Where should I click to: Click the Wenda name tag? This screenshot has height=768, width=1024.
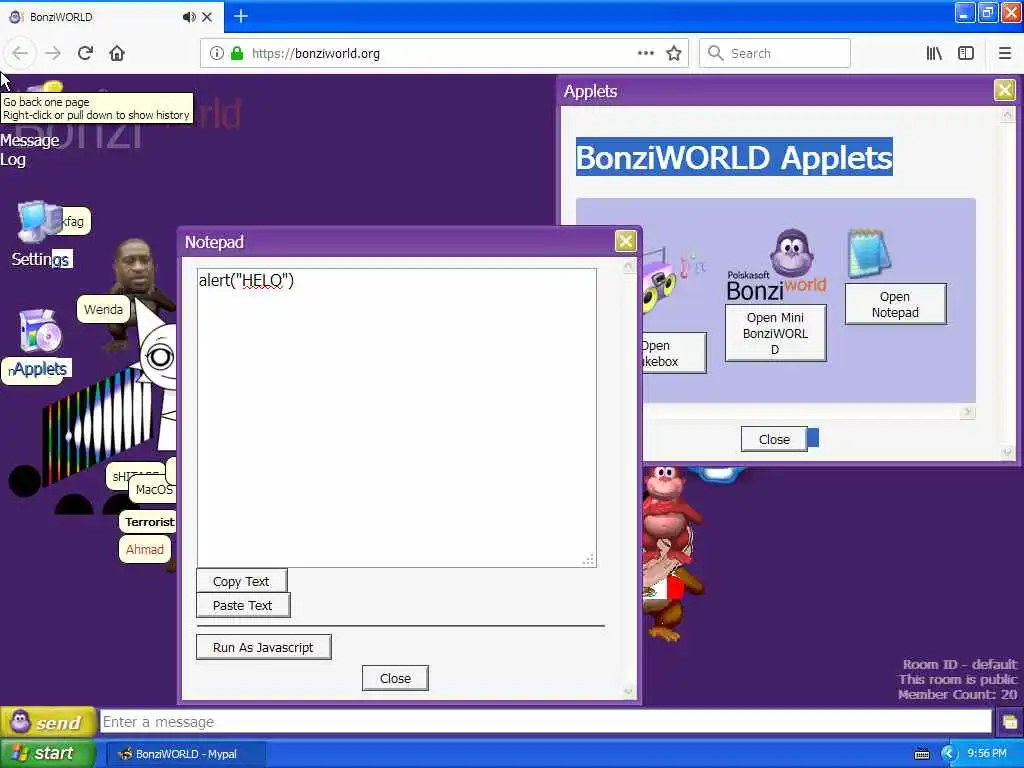pos(103,310)
